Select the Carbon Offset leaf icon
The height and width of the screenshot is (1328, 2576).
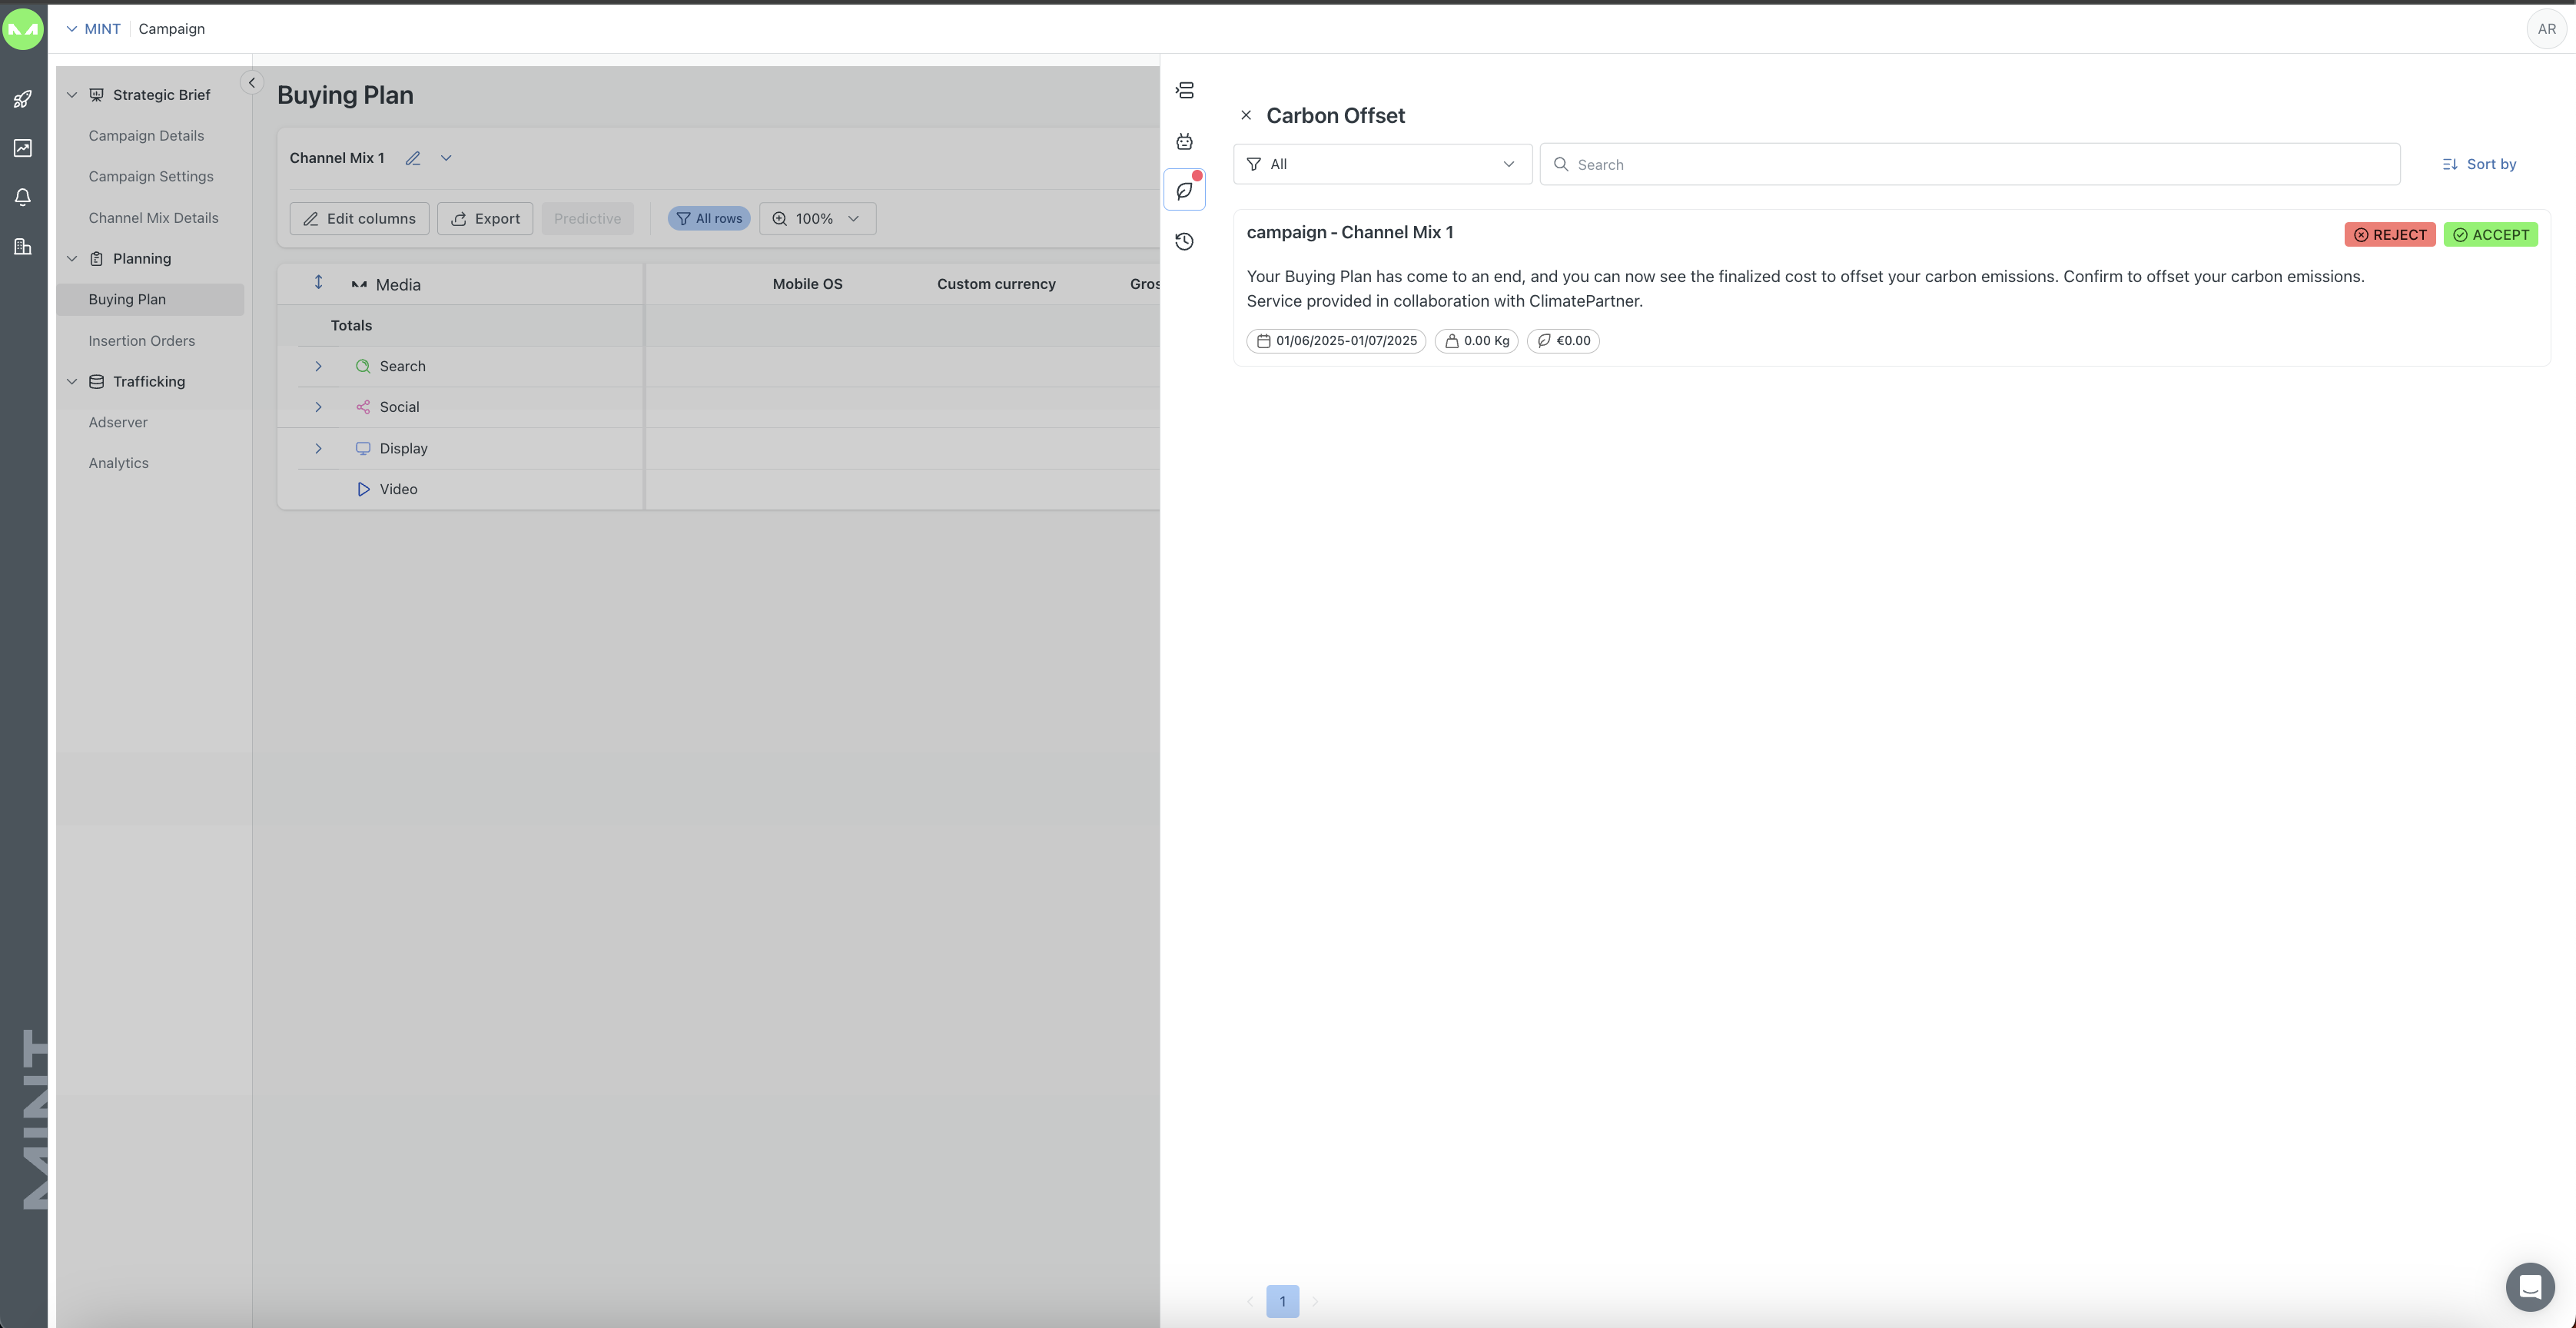pyautogui.click(x=1184, y=190)
